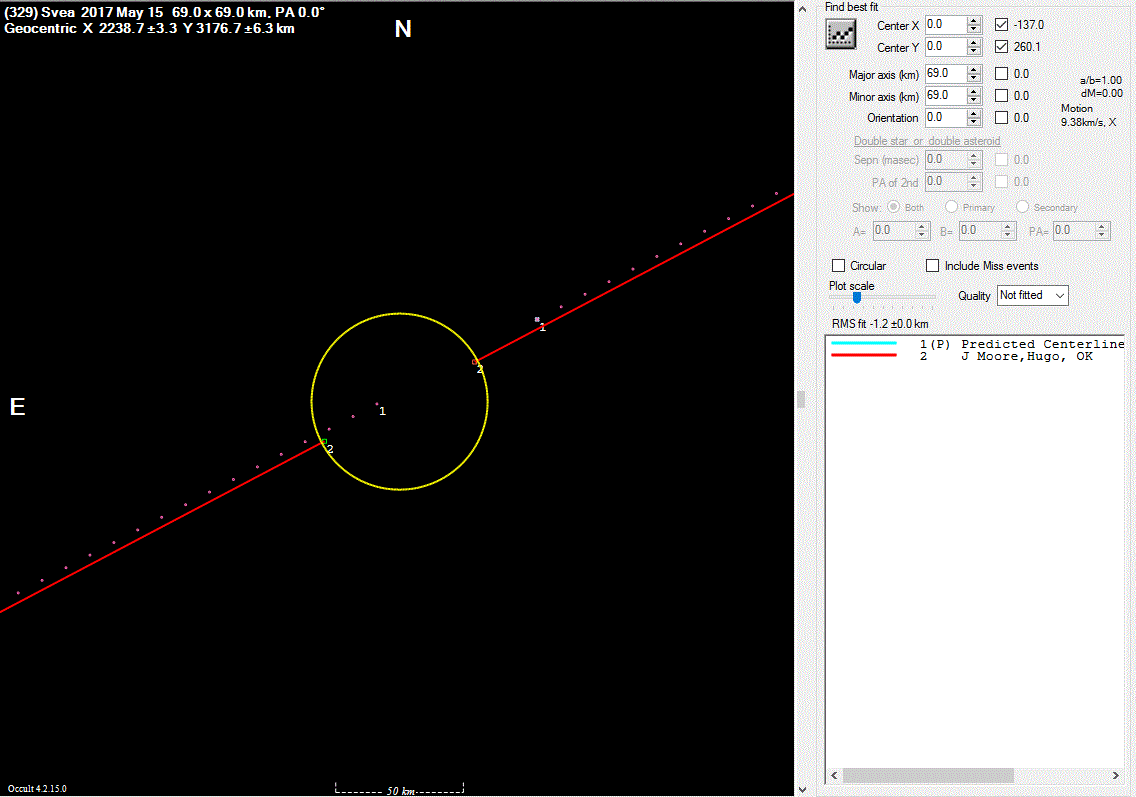
Task: Click the plot's vertical scrollbar down arrow
Action: click(x=800, y=789)
